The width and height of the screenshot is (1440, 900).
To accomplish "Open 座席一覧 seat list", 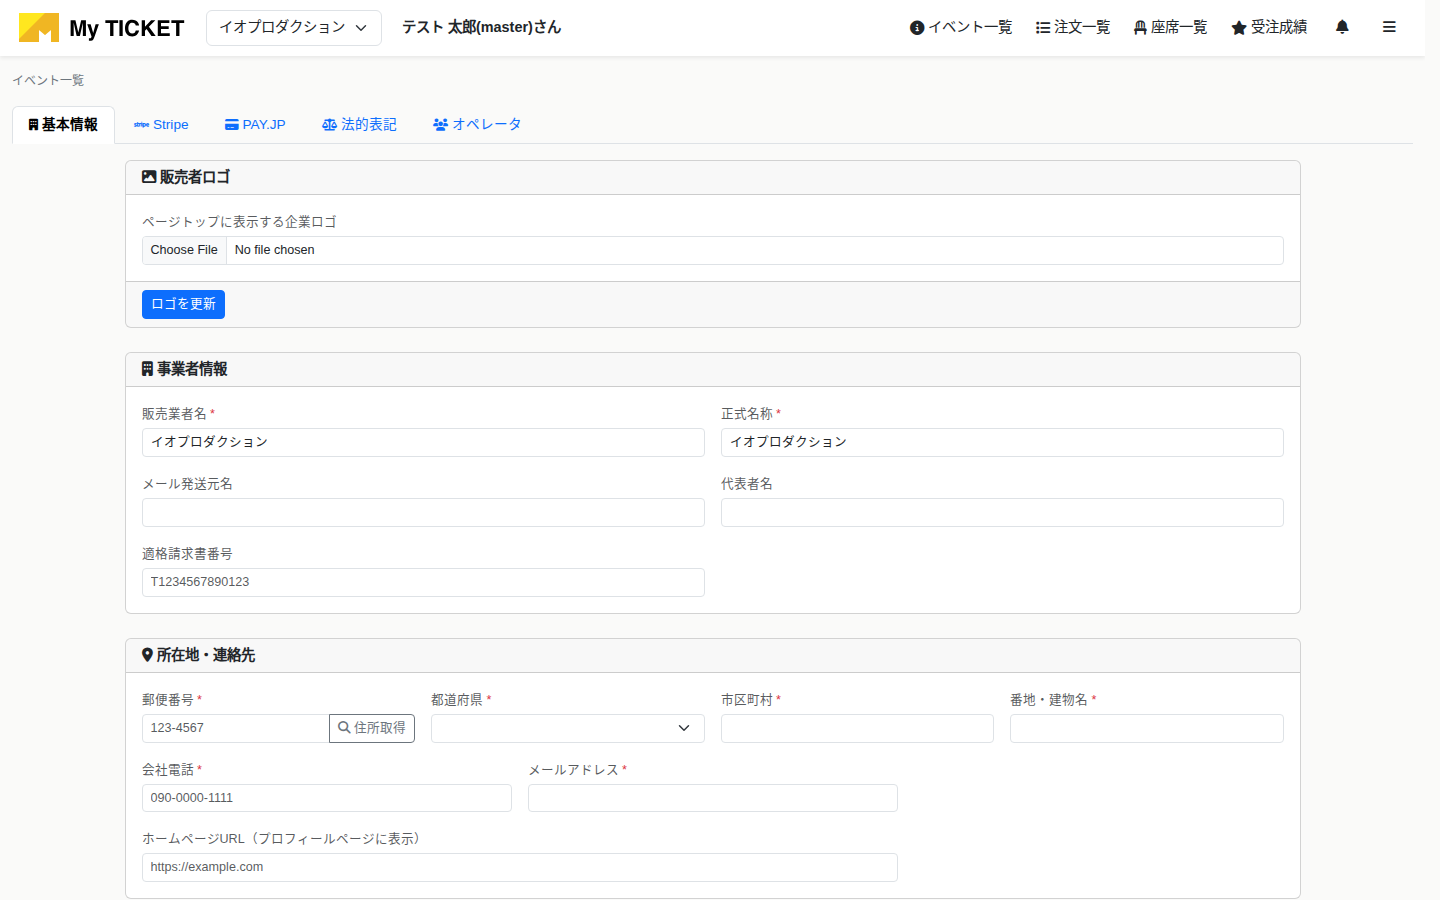I will 1170,27.
